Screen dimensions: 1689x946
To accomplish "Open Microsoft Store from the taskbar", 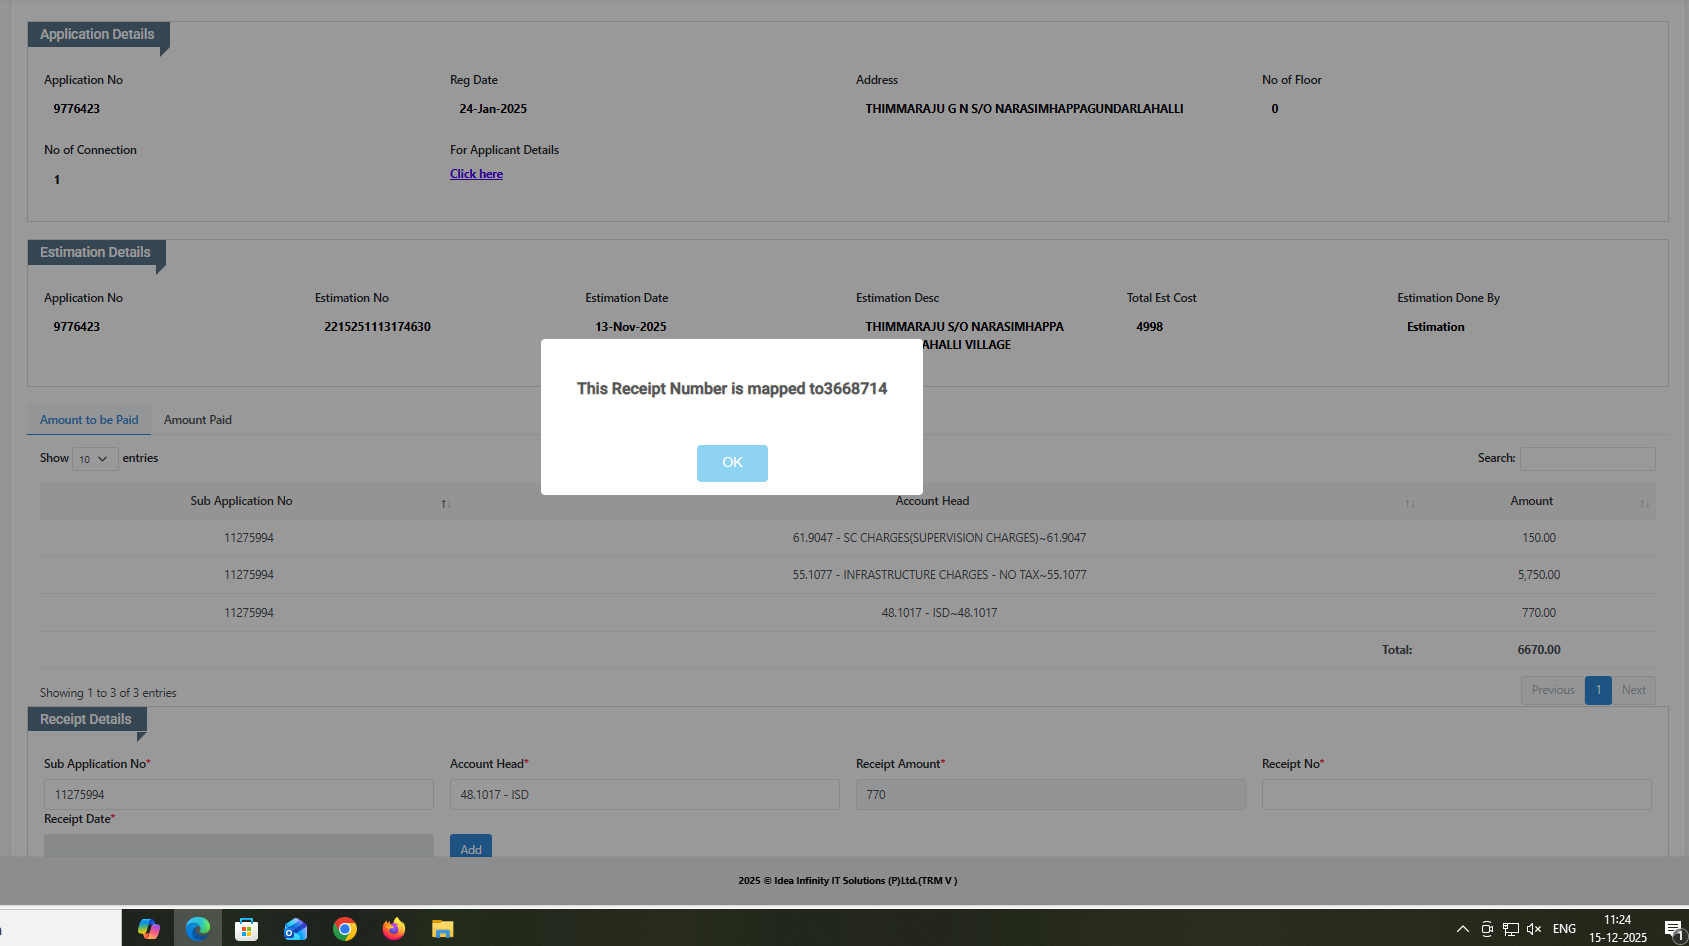I will tap(246, 929).
